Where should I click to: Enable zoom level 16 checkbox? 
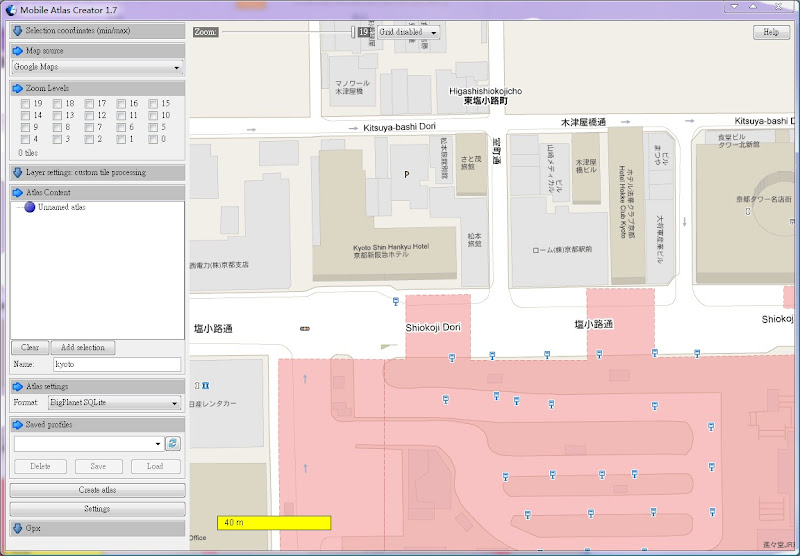click(x=121, y=104)
